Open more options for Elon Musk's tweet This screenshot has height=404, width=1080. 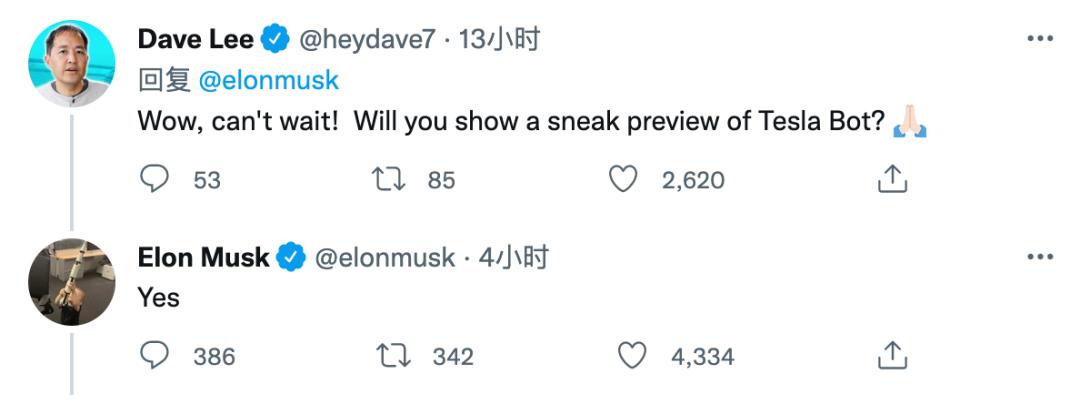pos(1040,257)
